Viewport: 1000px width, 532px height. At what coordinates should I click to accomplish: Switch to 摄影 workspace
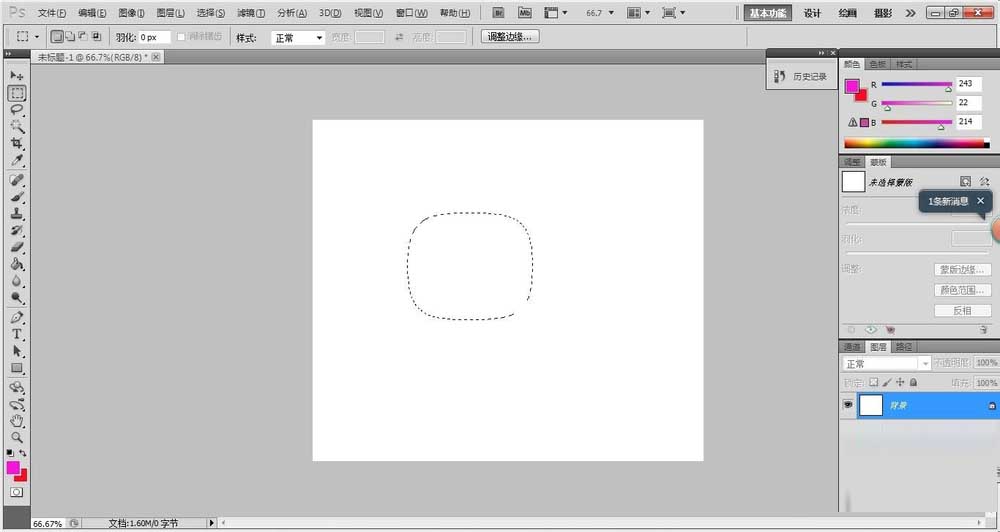coord(883,13)
